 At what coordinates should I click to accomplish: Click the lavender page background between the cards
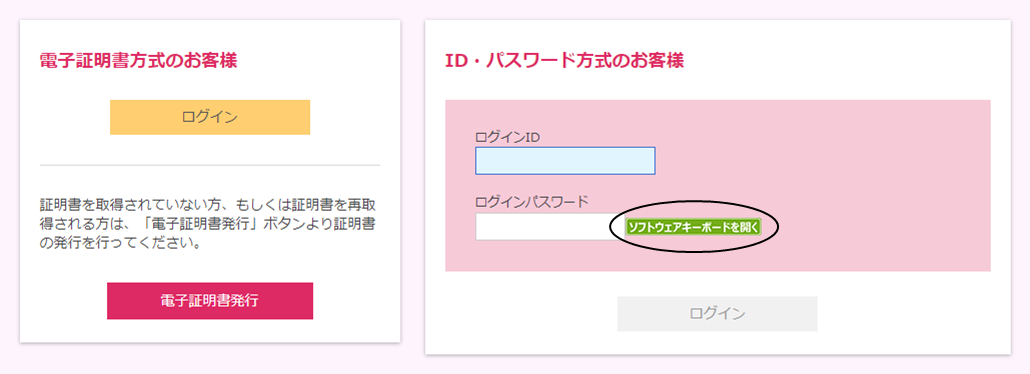pos(413,184)
